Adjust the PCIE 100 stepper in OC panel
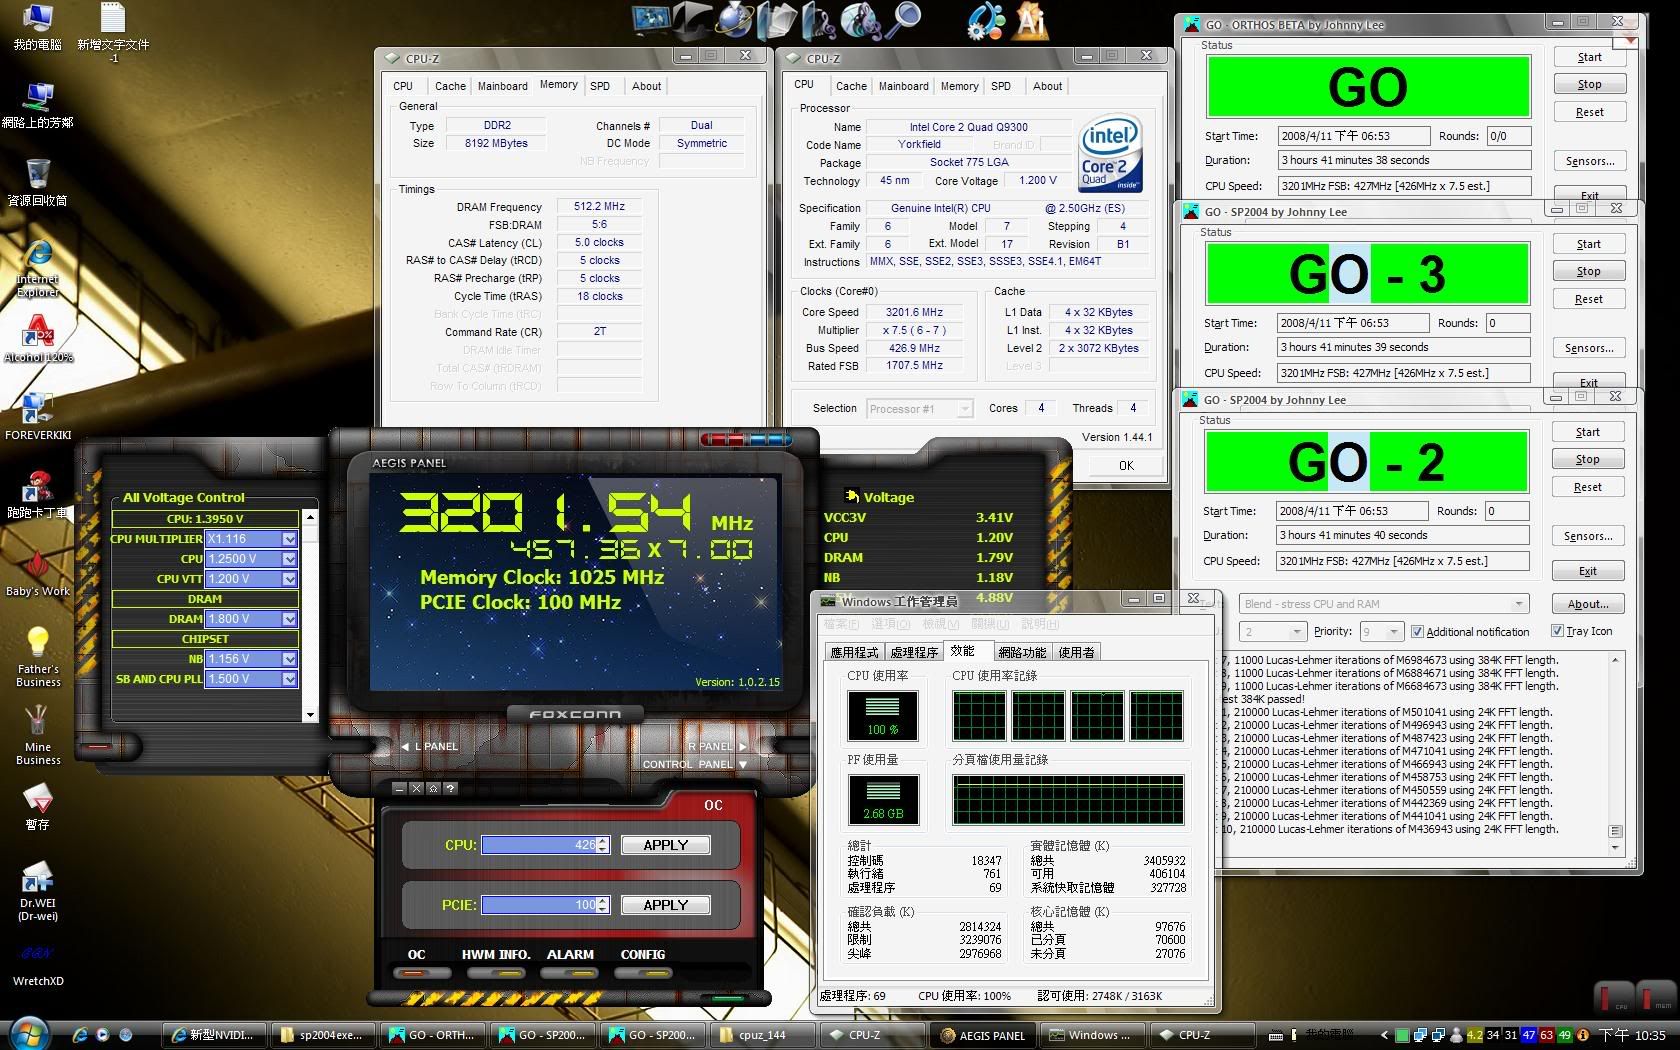Viewport: 1680px width, 1050px height. 602,905
